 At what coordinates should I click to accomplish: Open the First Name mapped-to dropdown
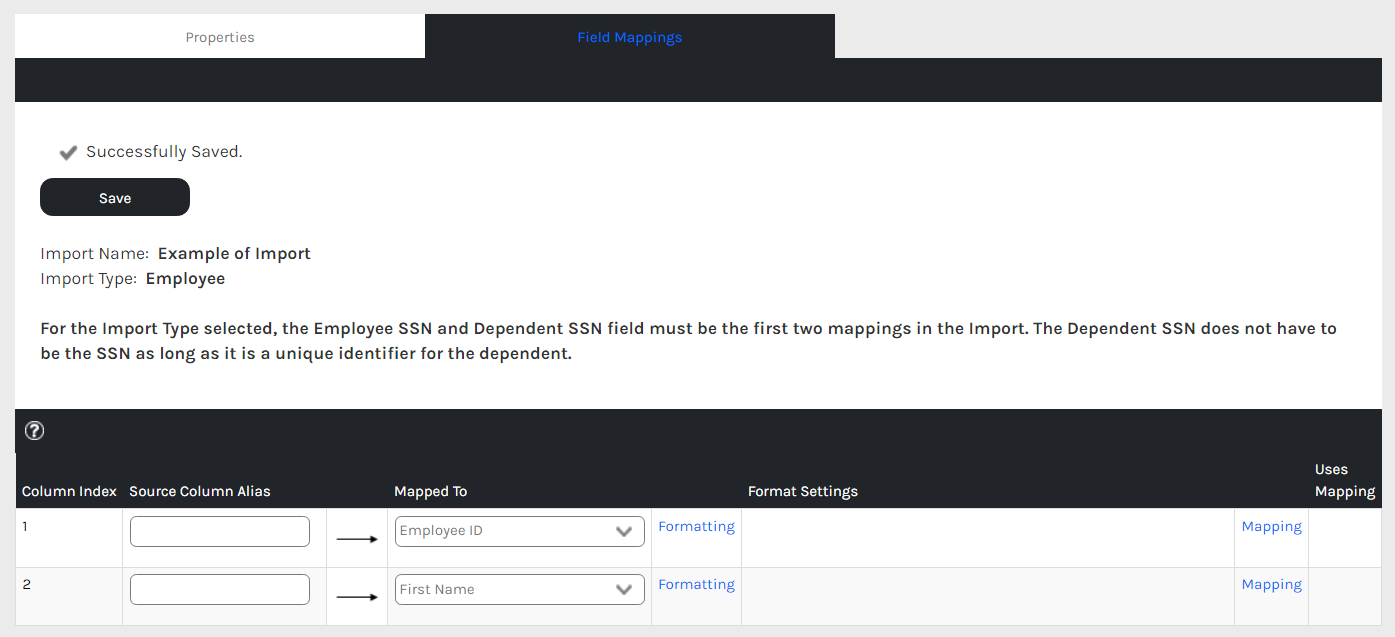coord(520,590)
